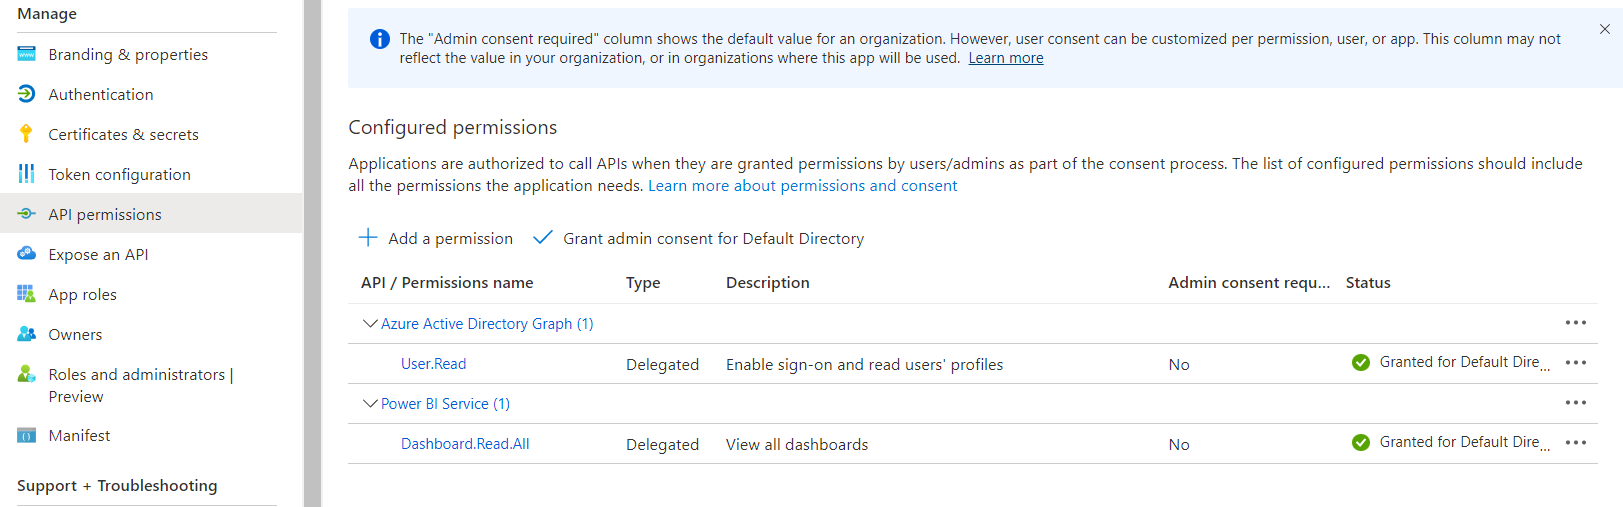1623x507 pixels.
Task: Click the App roles grid icon
Action: (27, 294)
